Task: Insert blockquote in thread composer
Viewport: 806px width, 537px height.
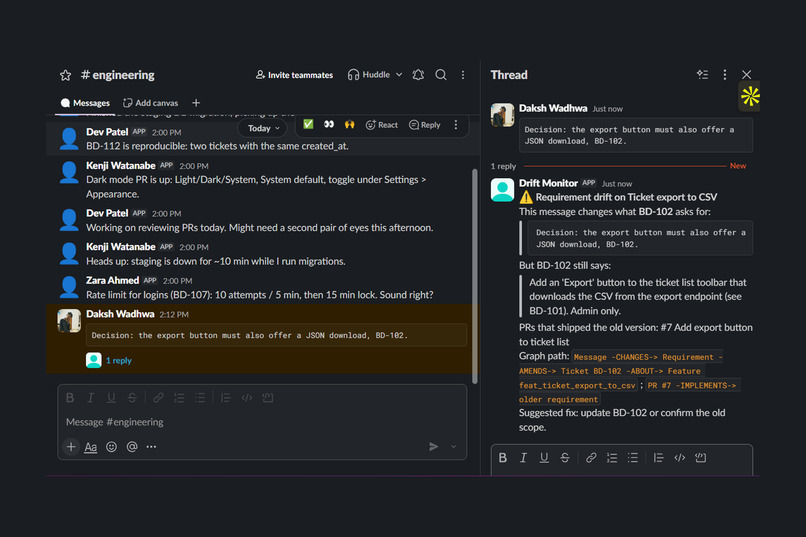Action: click(x=658, y=458)
